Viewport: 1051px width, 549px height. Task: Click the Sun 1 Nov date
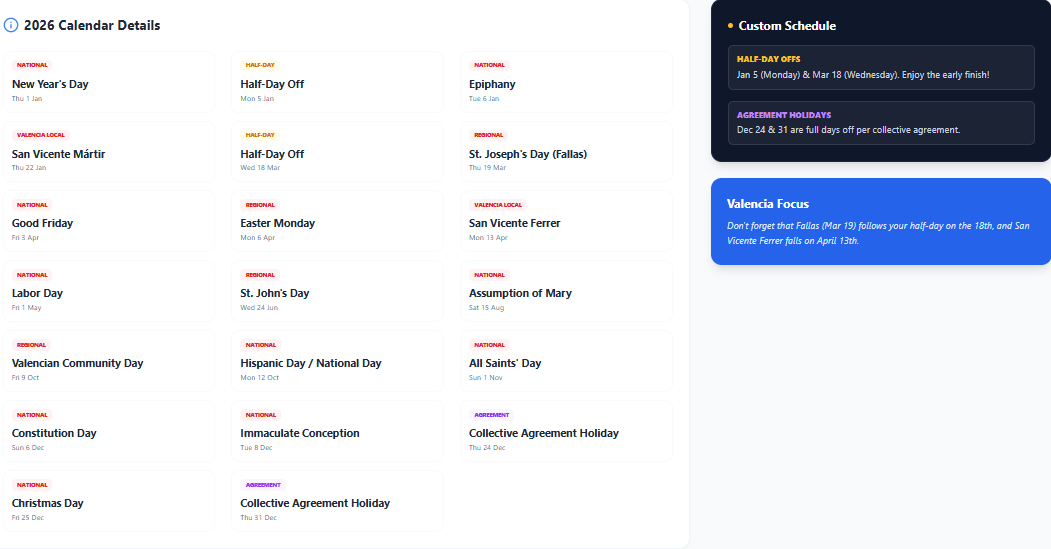tap(485, 377)
